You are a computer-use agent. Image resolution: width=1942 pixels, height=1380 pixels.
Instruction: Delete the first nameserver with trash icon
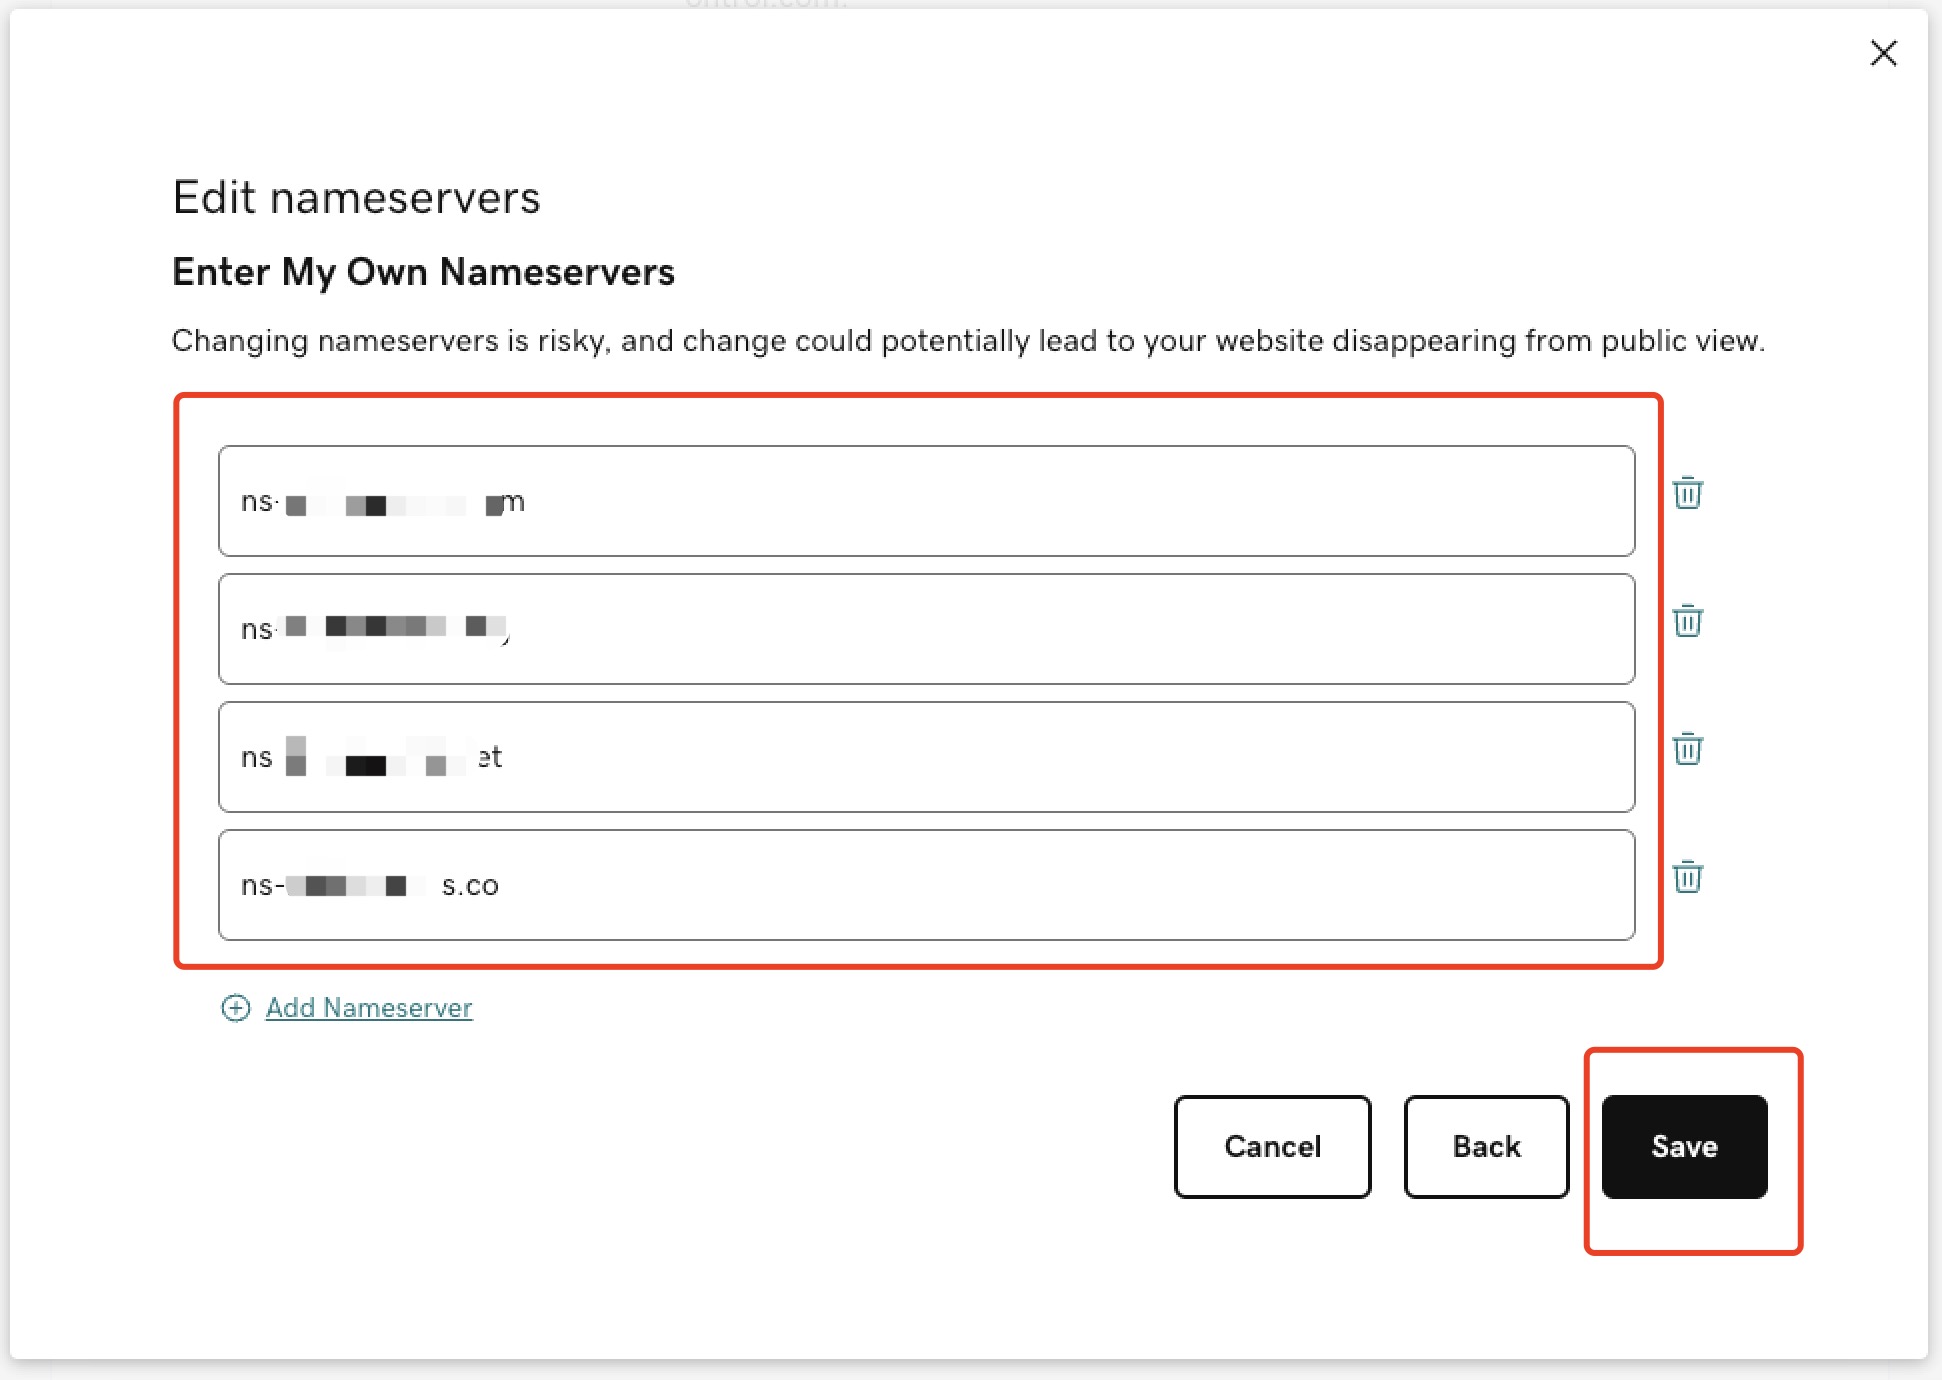pos(1687,493)
